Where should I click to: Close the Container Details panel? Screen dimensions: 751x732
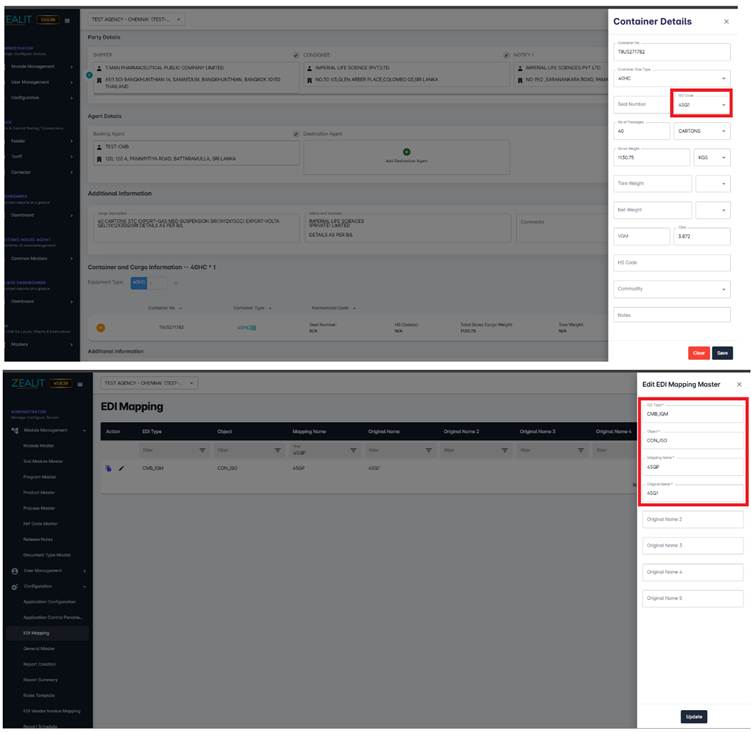tap(726, 21)
